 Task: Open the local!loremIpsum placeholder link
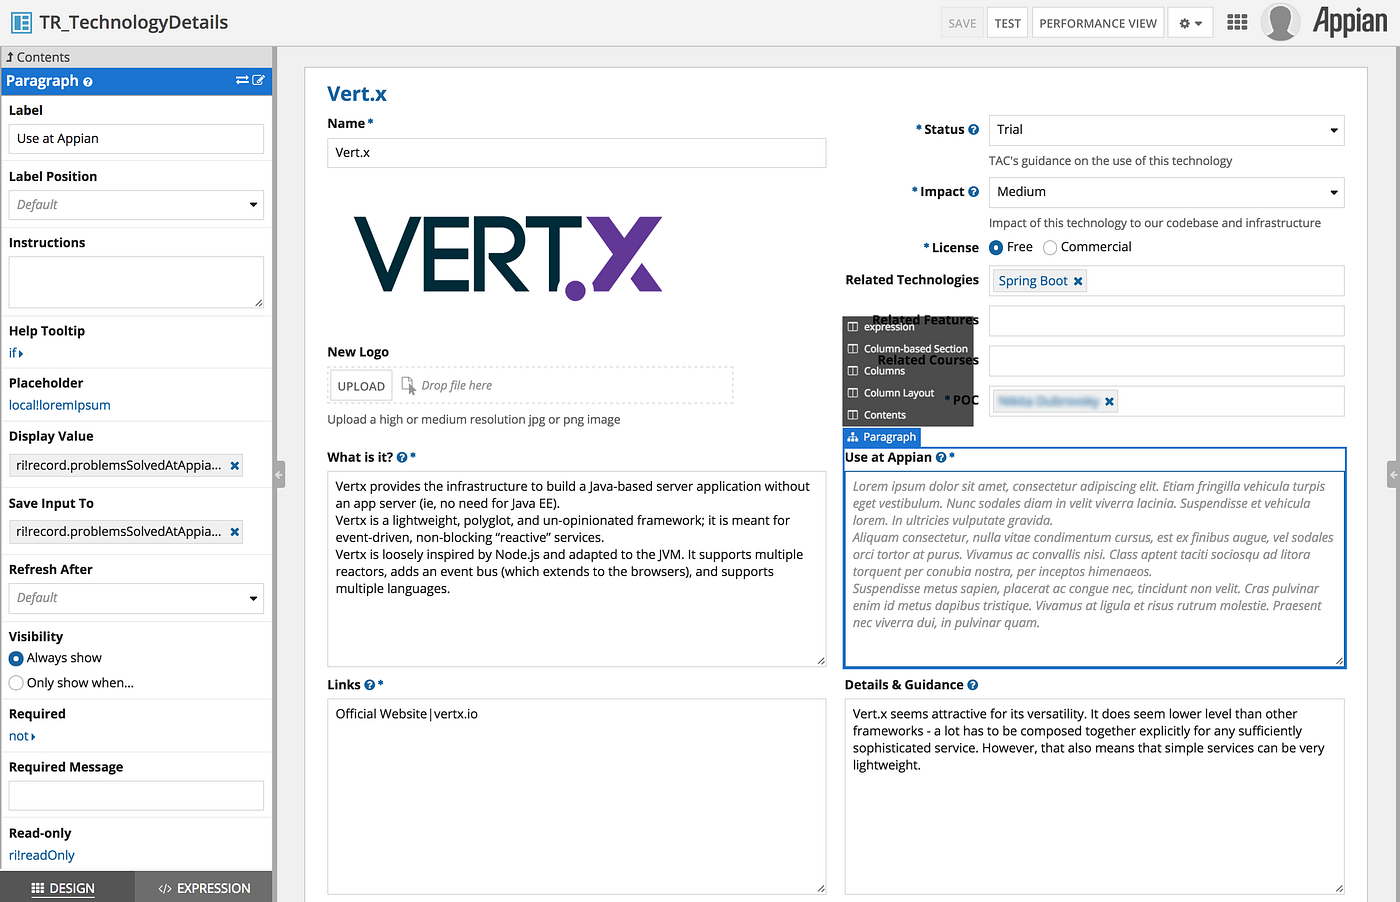(x=60, y=406)
